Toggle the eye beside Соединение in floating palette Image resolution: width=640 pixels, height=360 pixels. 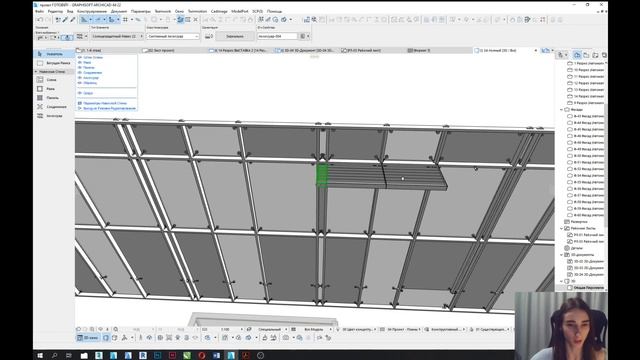click(x=80, y=73)
